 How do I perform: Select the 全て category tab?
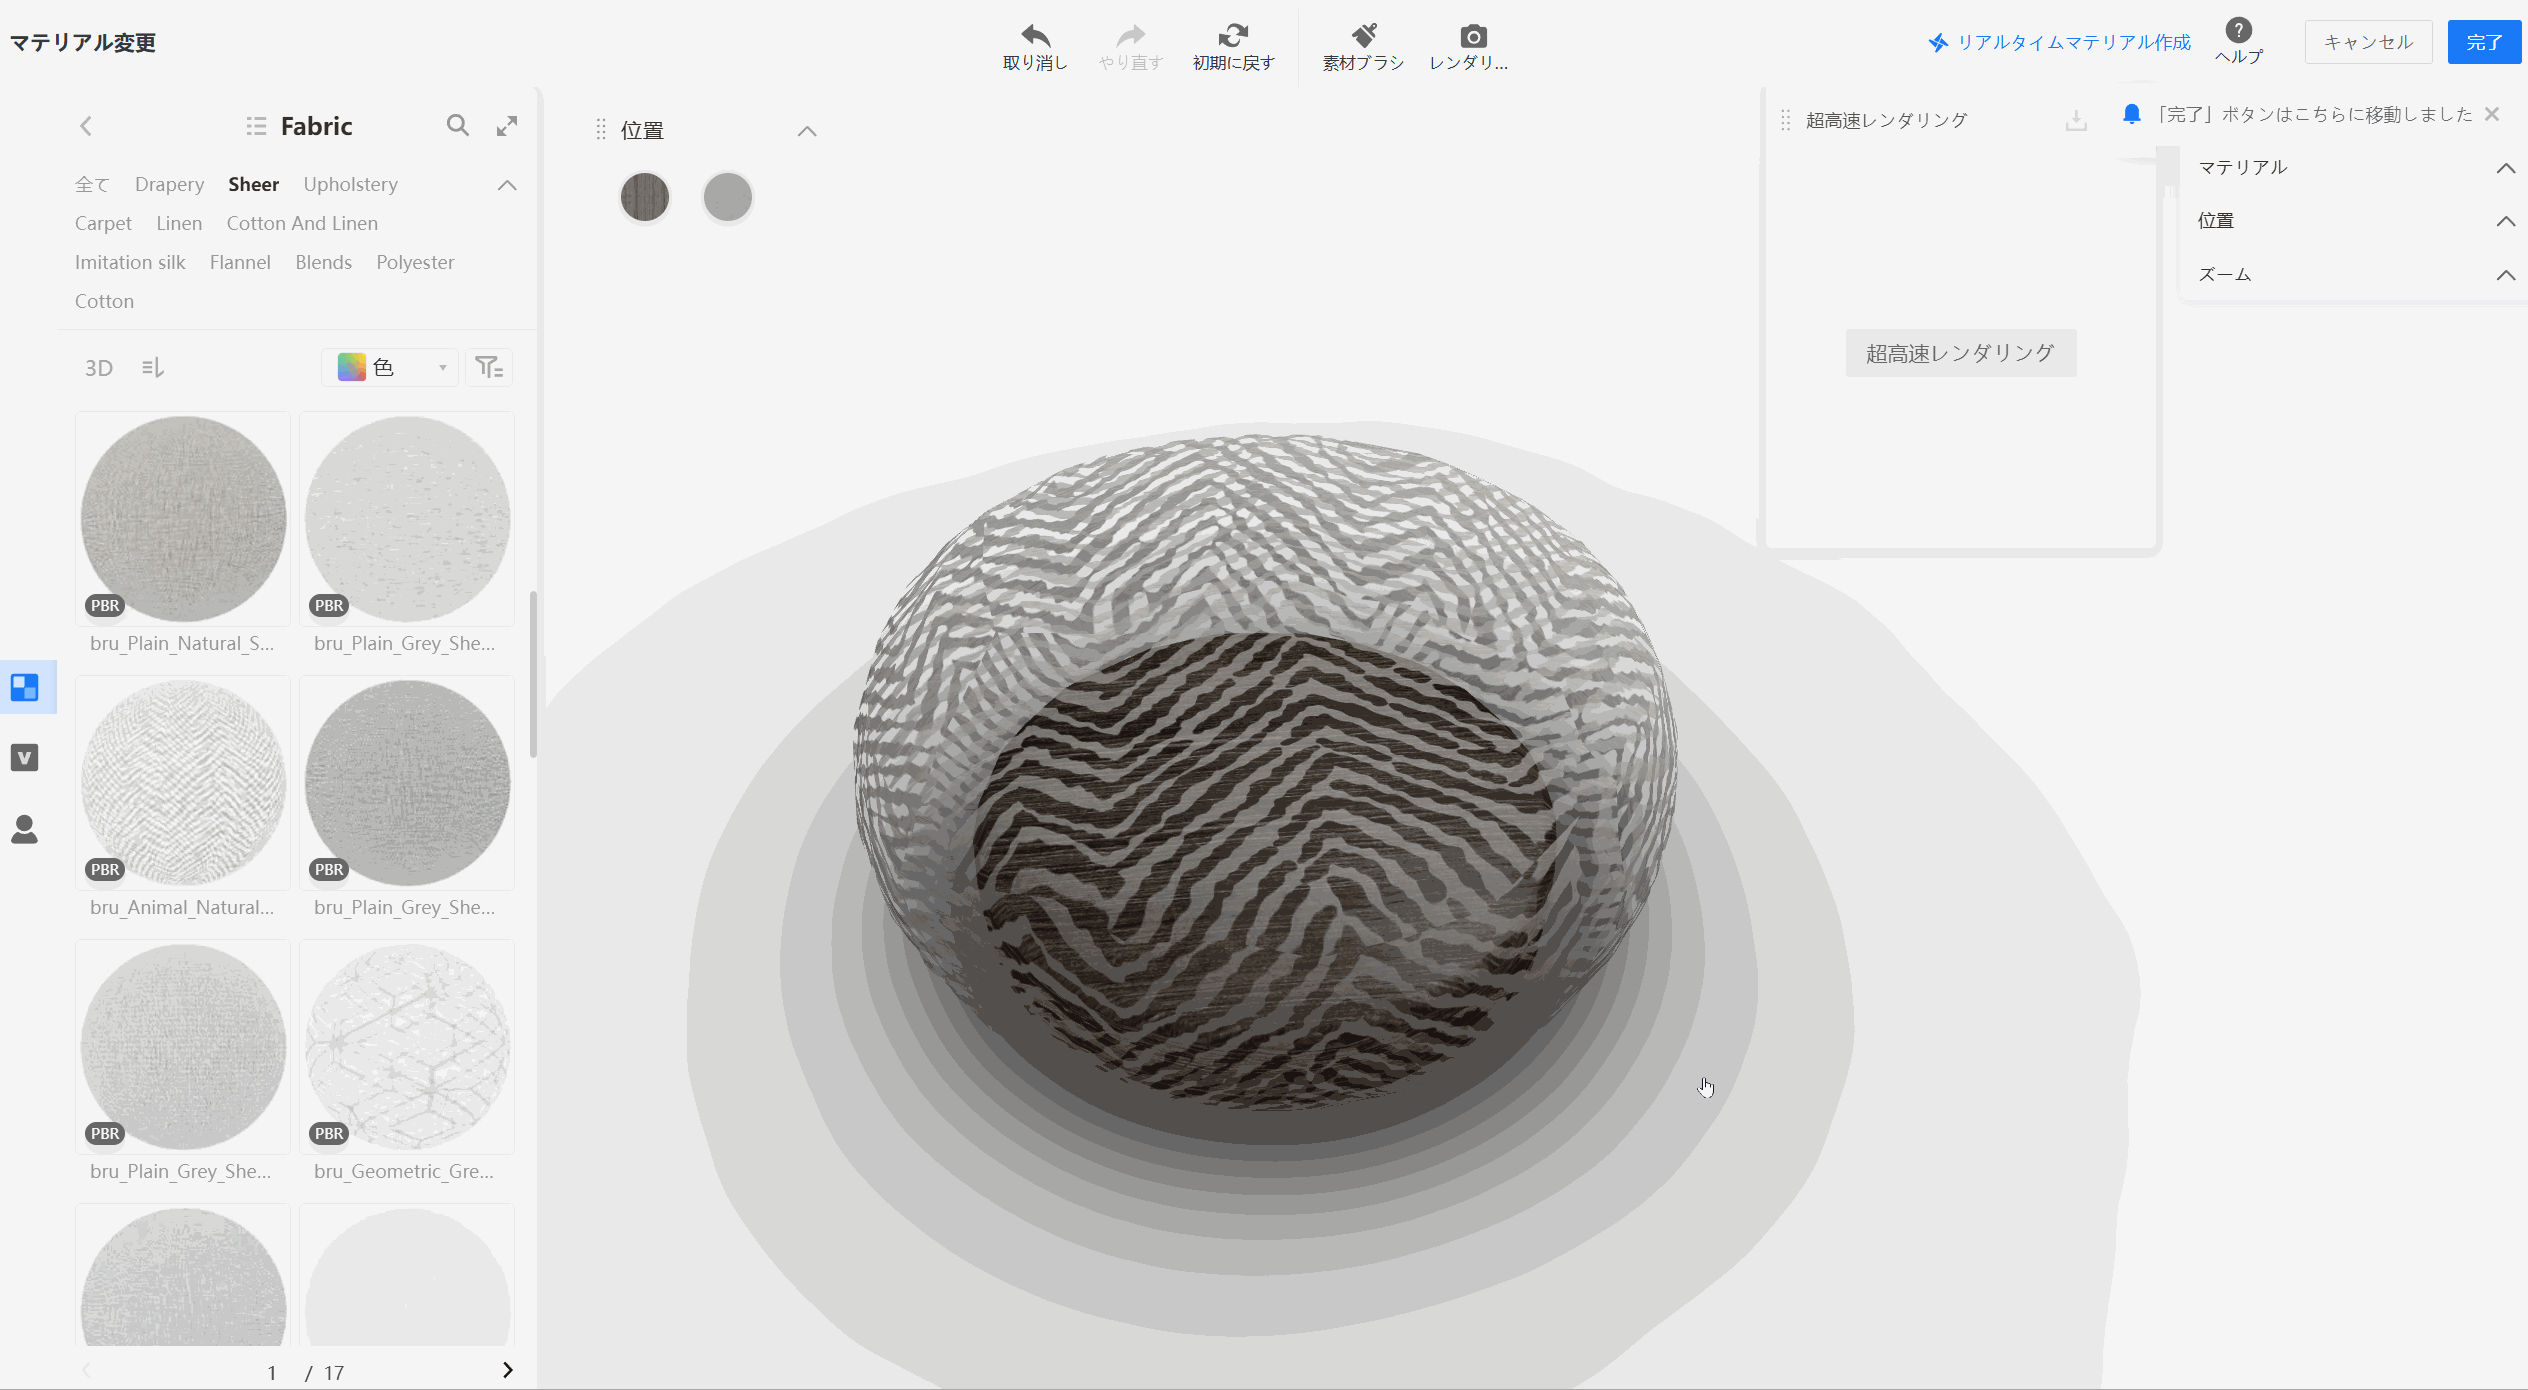(92, 185)
